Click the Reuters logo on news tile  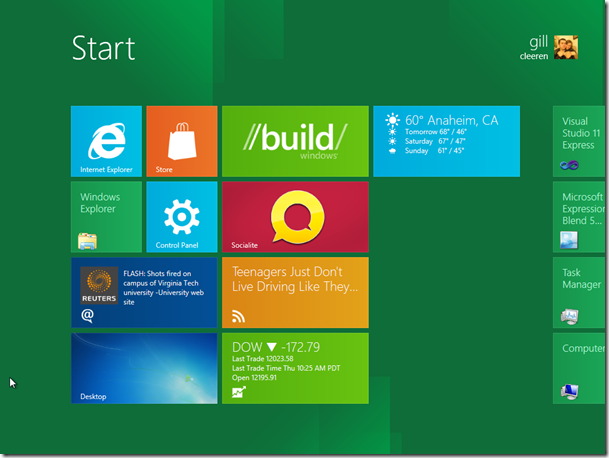point(100,284)
